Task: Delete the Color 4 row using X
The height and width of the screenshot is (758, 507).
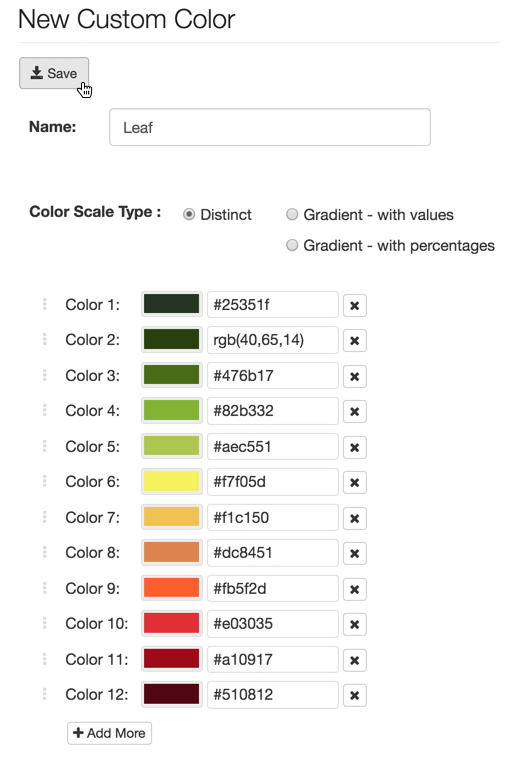Action: (x=354, y=411)
